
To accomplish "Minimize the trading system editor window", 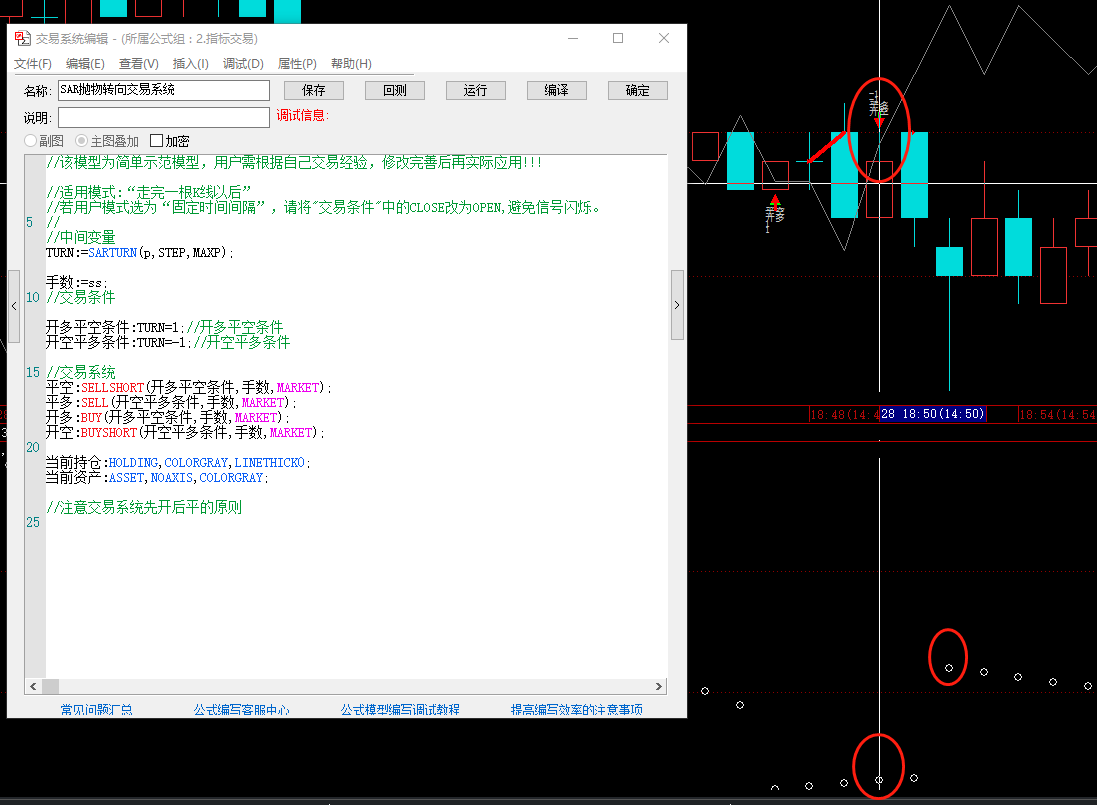I will 573,38.
